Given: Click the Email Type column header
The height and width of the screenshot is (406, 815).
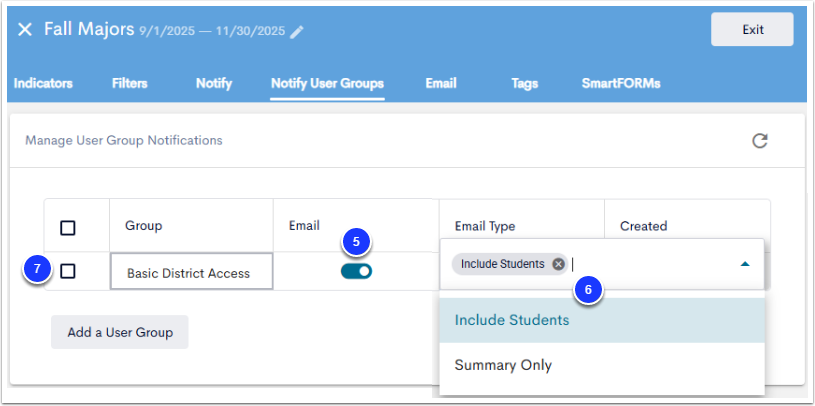Looking at the screenshot, I should pos(485,226).
